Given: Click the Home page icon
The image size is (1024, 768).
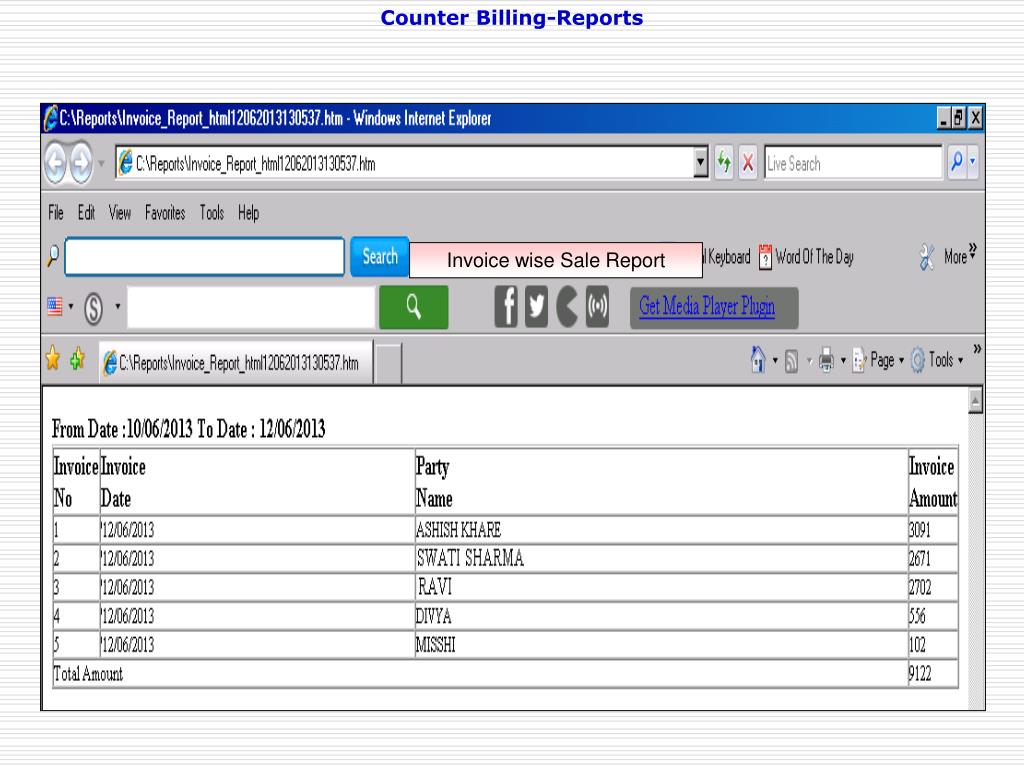Looking at the screenshot, I should [x=758, y=359].
